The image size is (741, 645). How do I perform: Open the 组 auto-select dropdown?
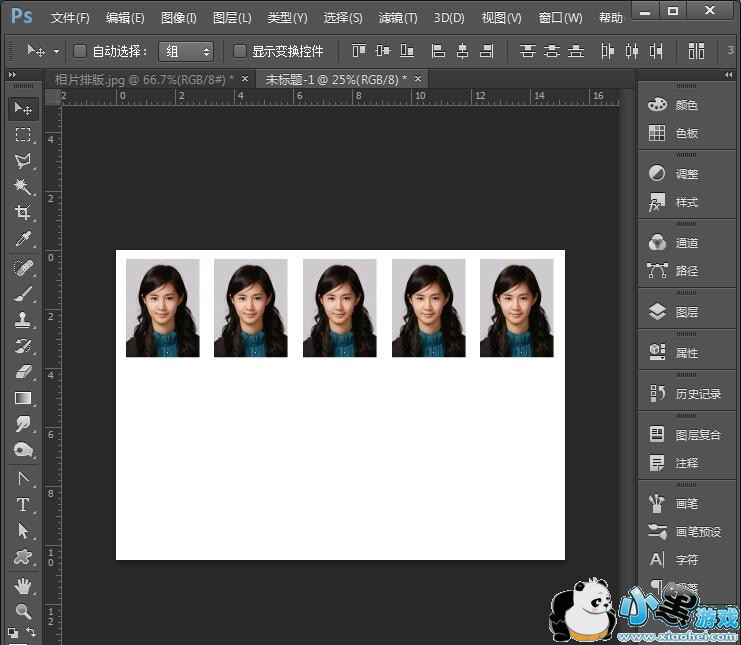click(x=187, y=51)
